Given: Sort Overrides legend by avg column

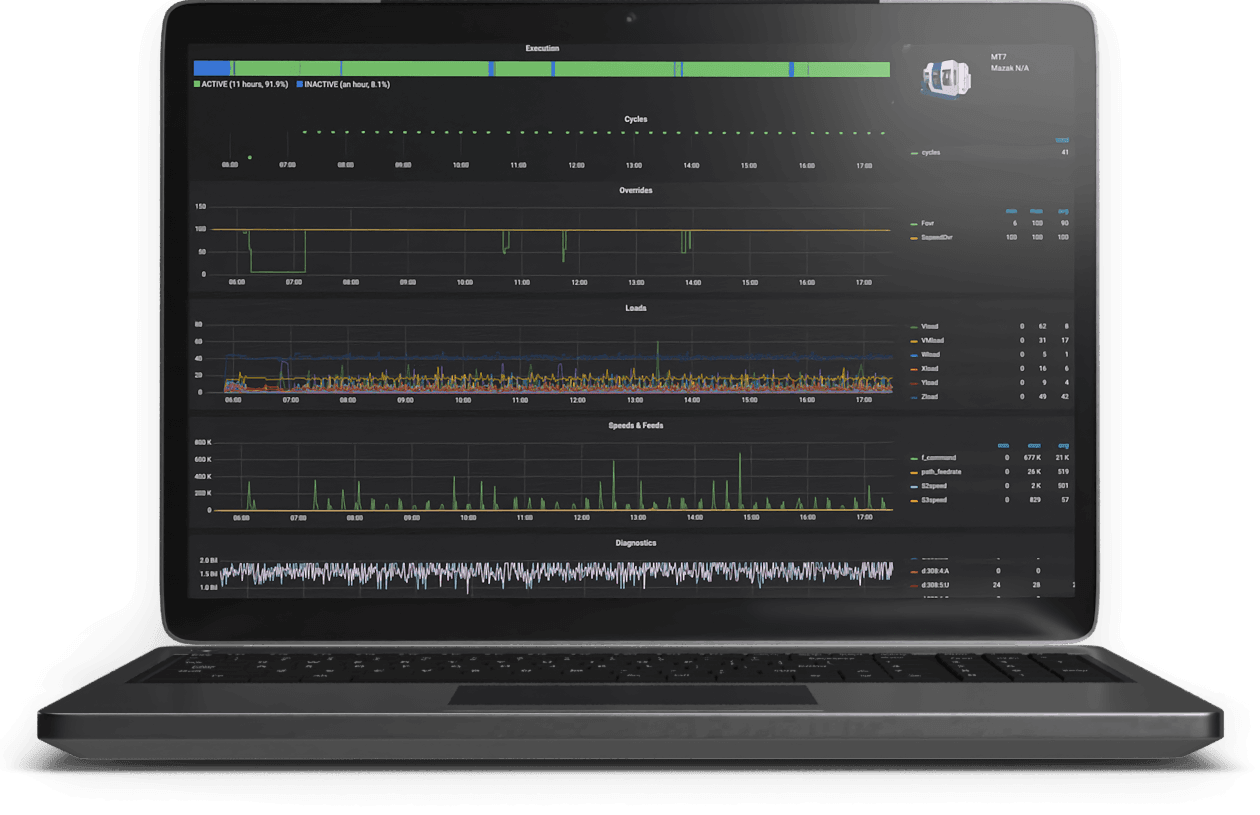Looking at the screenshot, I should tap(1063, 211).
